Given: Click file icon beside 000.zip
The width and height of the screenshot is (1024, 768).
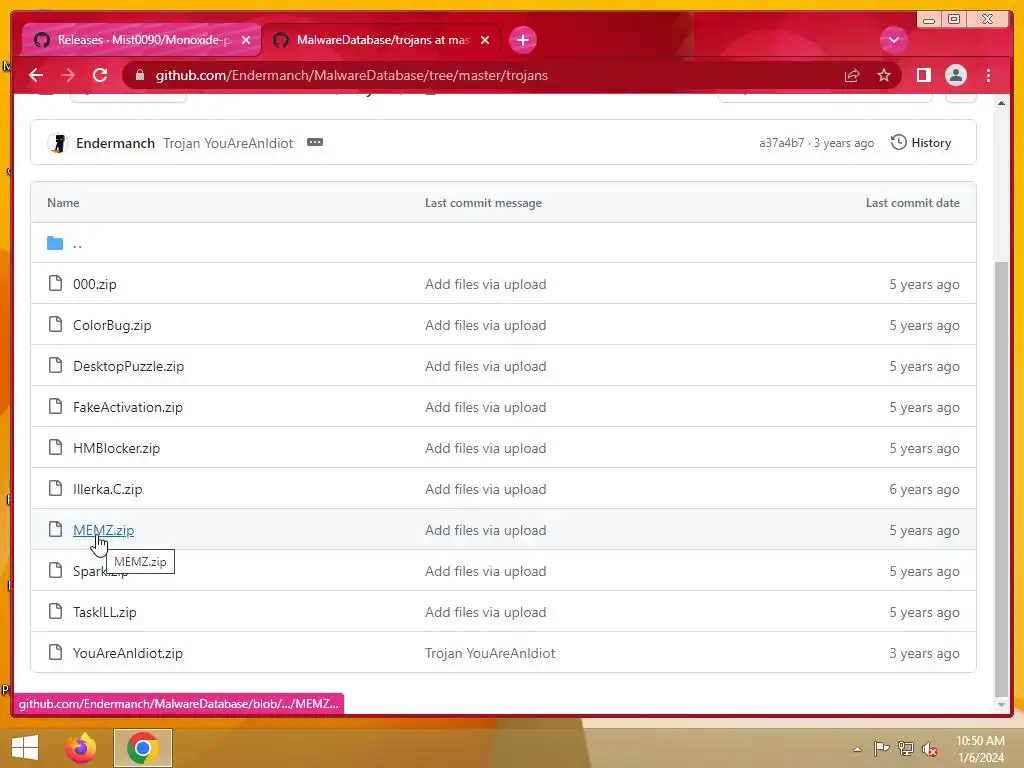Looking at the screenshot, I should [56, 283].
